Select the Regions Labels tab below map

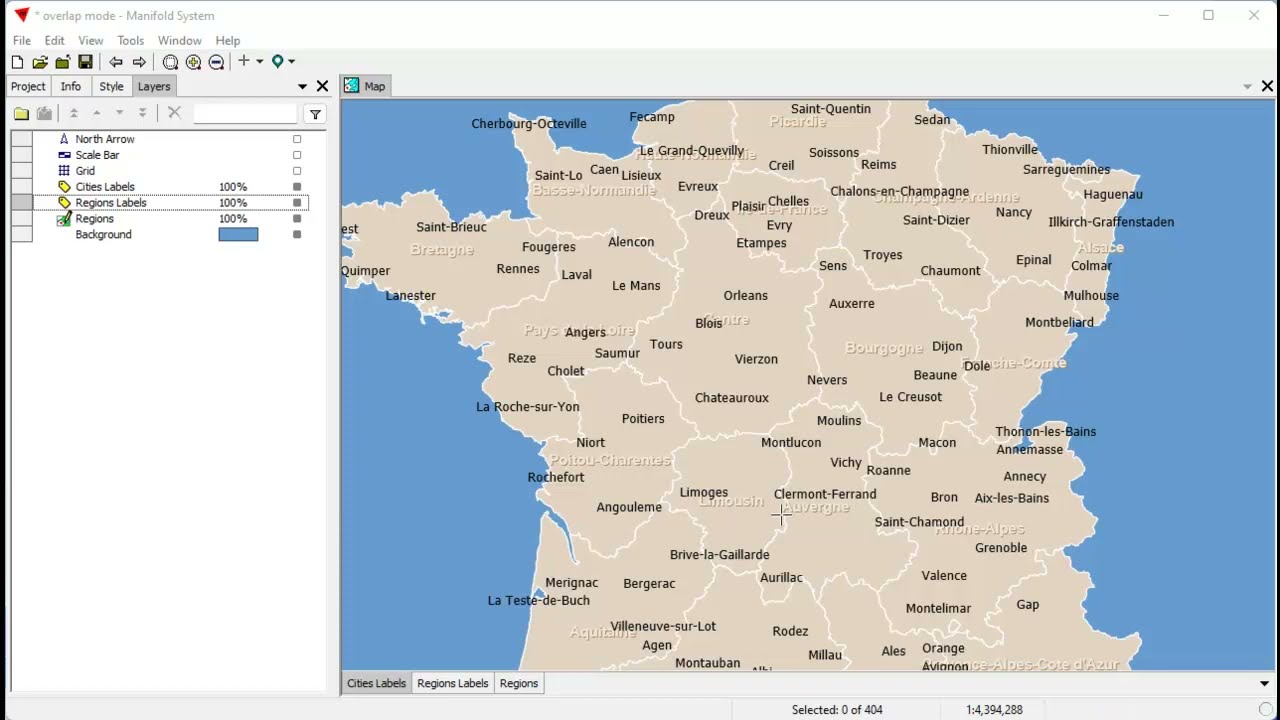pyautogui.click(x=453, y=684)
